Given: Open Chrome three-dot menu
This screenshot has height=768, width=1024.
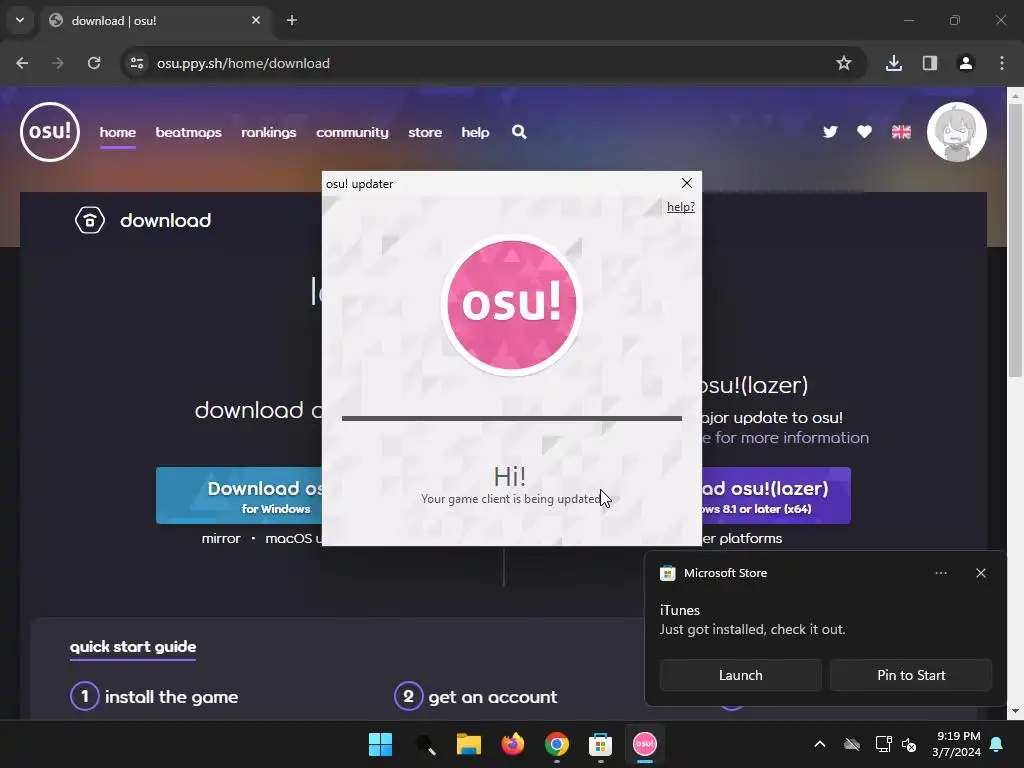Looking at the screenshot, I should pos(1001,63).
